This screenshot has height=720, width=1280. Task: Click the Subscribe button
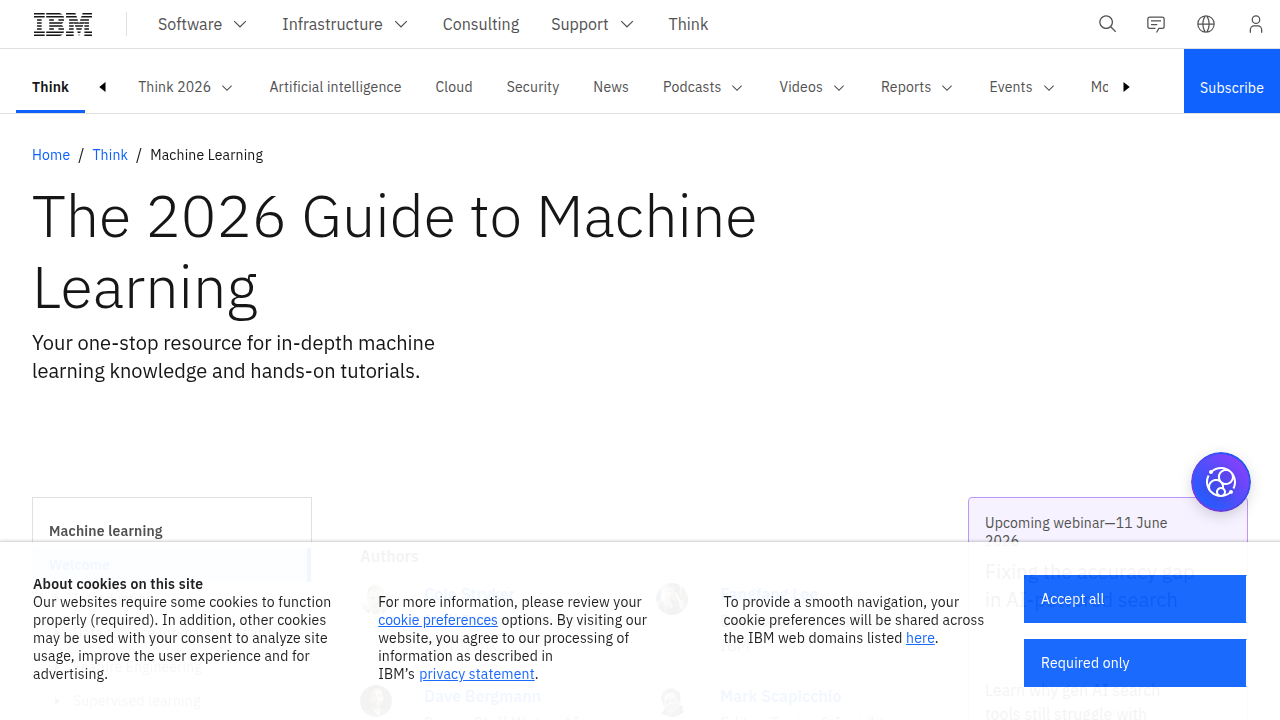(x=1232, y=81)
